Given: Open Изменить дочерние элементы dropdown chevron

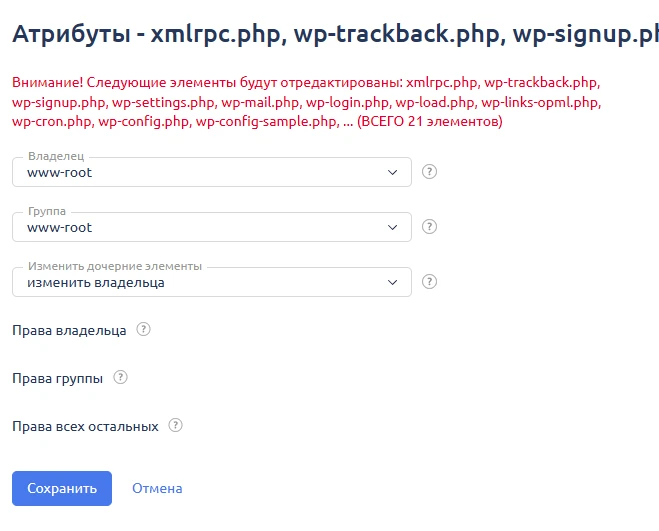Looking at the screenshot, I should click(x=392, y=283).
